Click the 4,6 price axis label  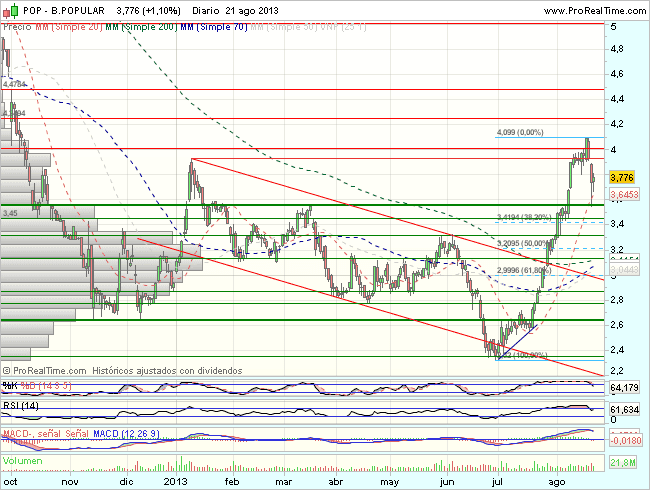tap(617, 74)
